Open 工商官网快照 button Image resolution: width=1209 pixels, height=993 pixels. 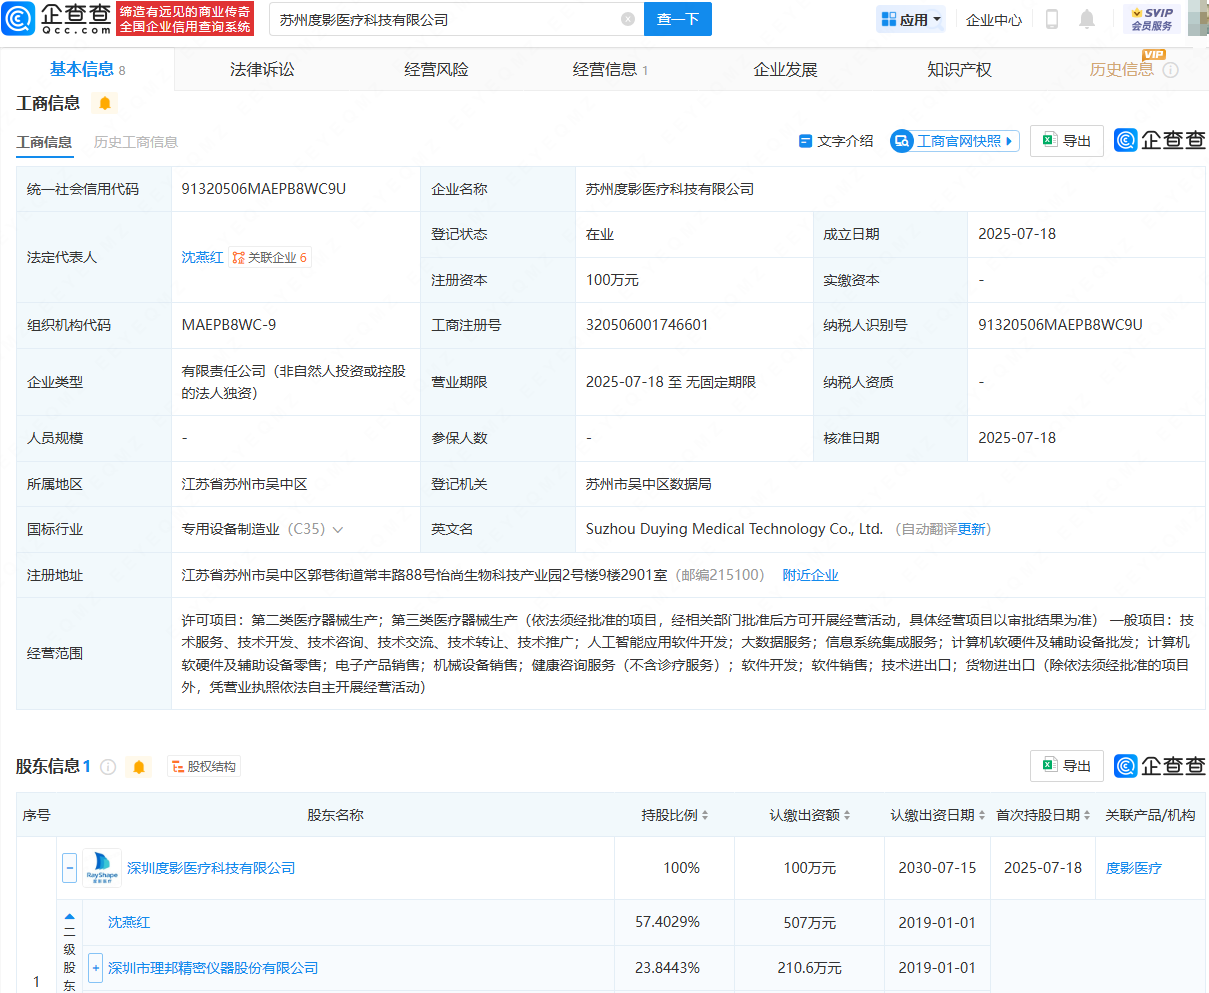[955, 141]
